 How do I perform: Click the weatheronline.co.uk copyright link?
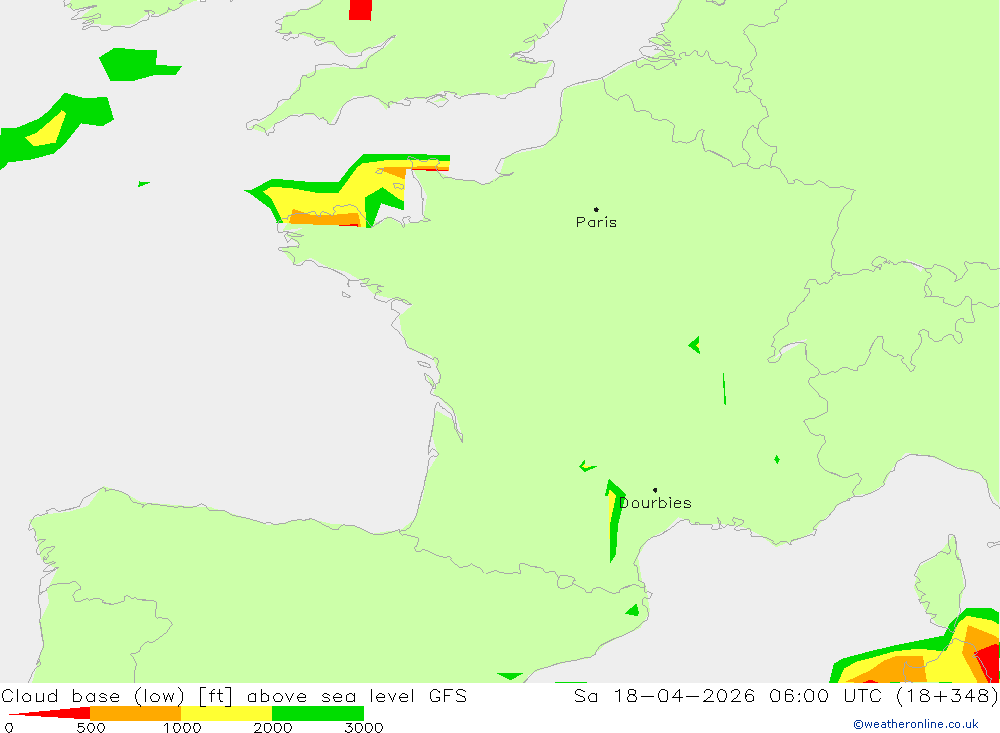tap(916, 724)
